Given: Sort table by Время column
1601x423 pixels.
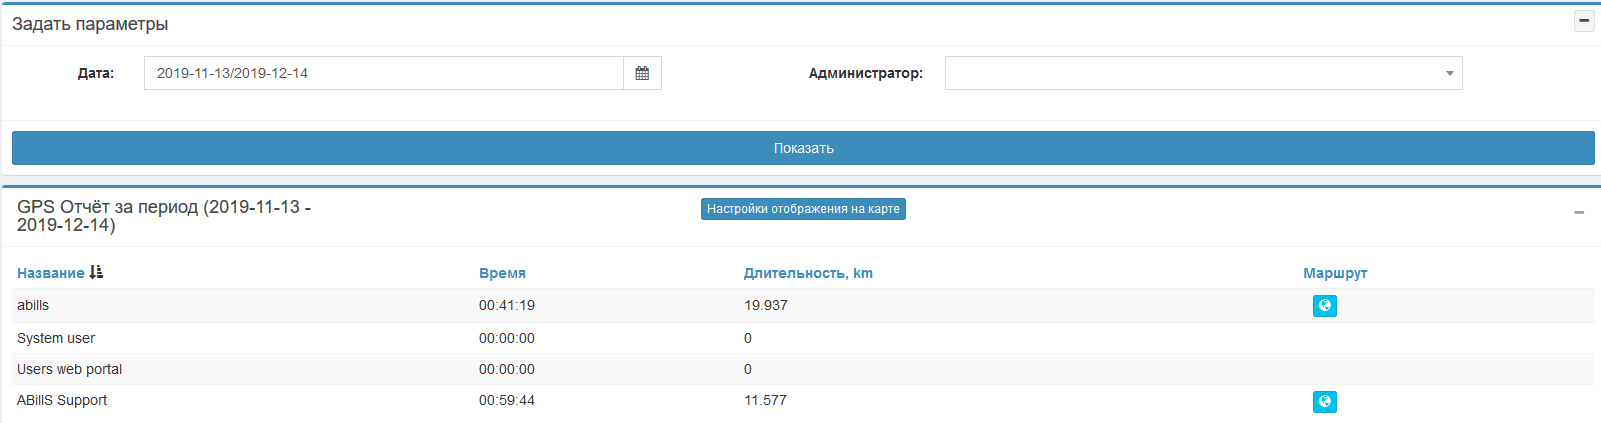Looking at the screenshot, I should tap(502, 273).
